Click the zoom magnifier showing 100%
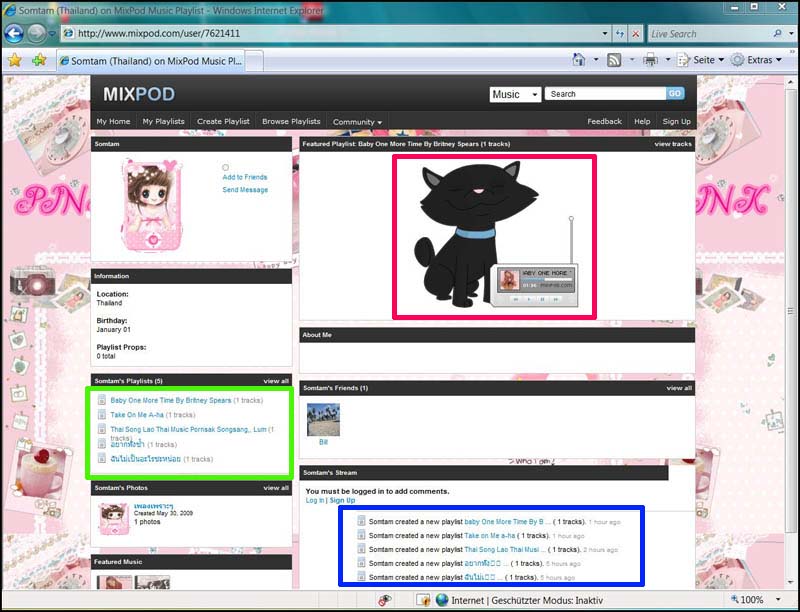This screenshot has width=800, height=612. coord(735,599)
